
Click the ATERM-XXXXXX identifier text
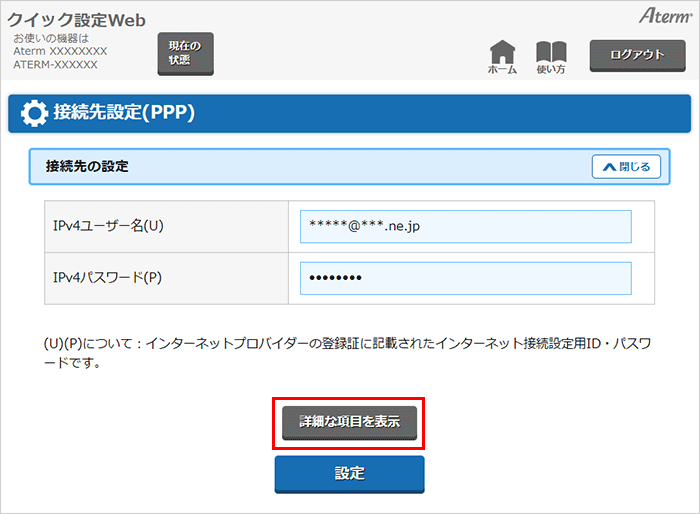pos(56,64)
